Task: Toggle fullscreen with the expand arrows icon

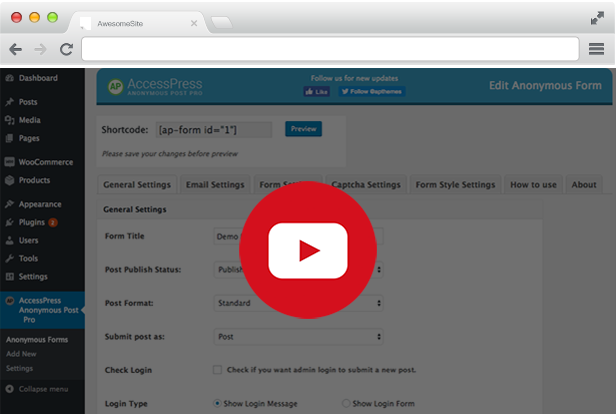Action: (x=597, y=18)
